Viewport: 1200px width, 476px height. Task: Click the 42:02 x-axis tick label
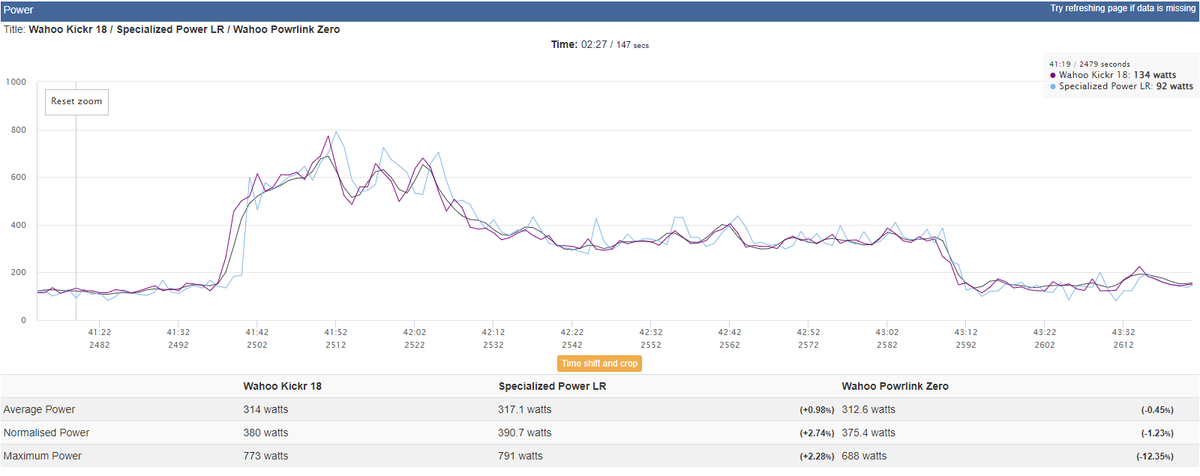pyautogui.click(x=414, y=332)
